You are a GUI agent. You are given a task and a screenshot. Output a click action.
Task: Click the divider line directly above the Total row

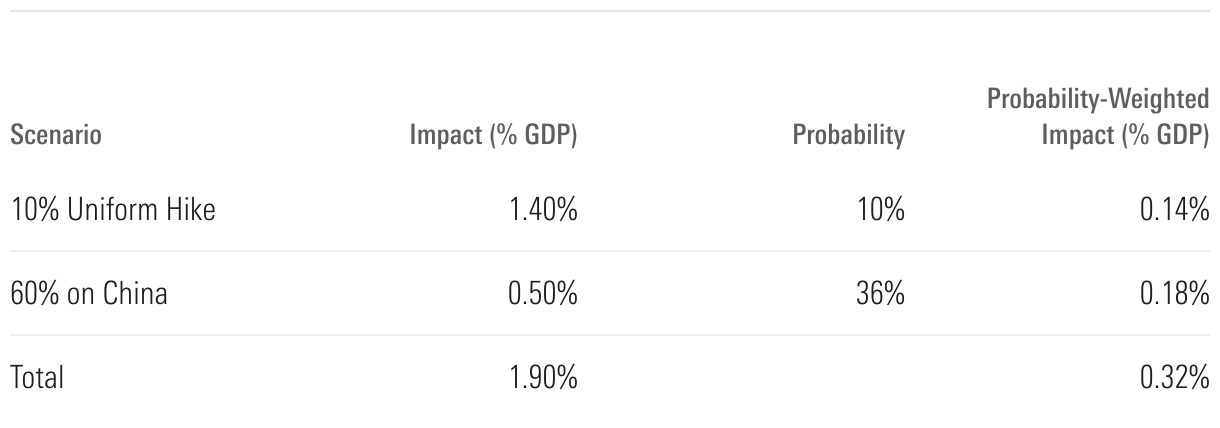[x=610, y=335]
